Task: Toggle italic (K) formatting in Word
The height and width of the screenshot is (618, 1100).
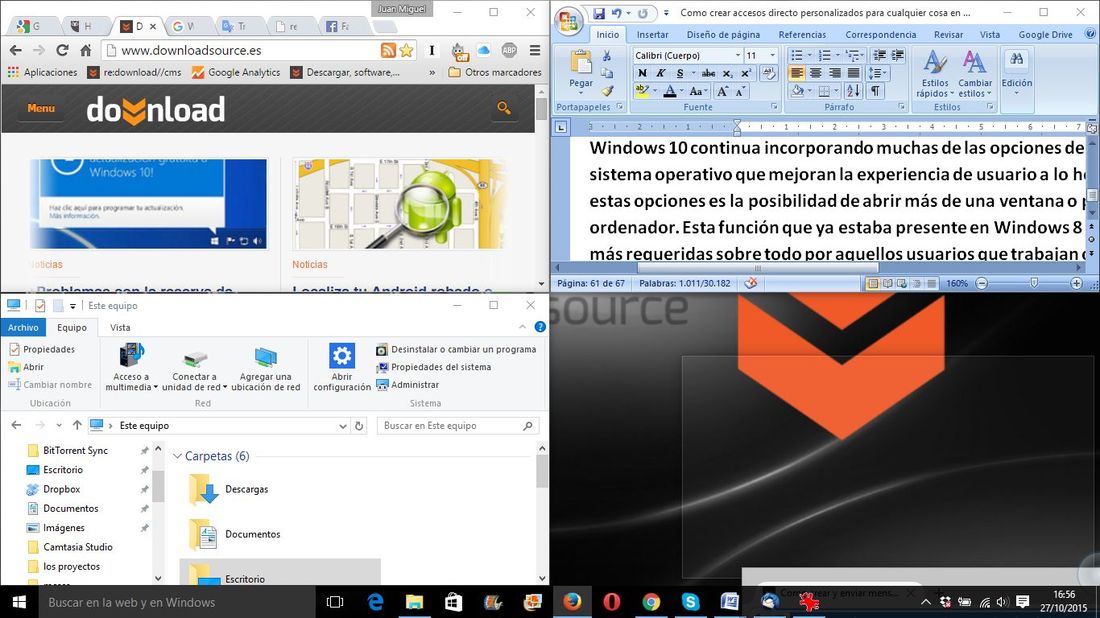Action: 660,73
